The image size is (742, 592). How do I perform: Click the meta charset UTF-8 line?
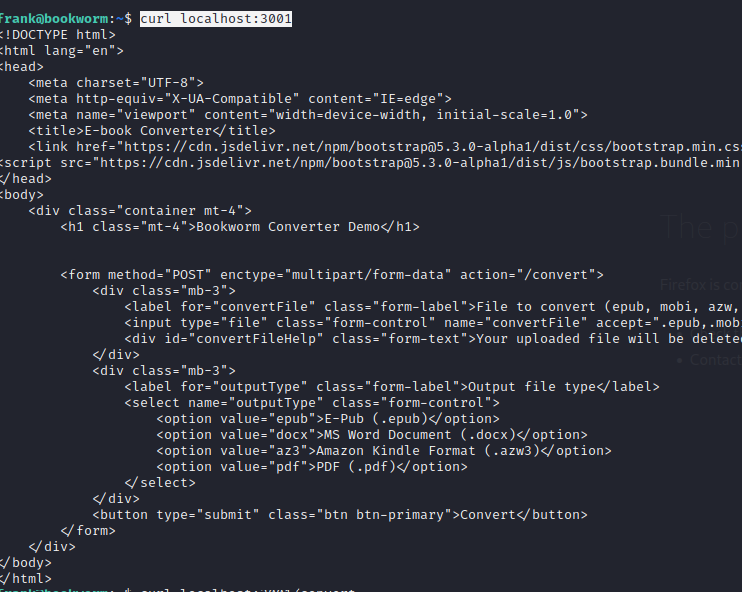tap(116, 83)
